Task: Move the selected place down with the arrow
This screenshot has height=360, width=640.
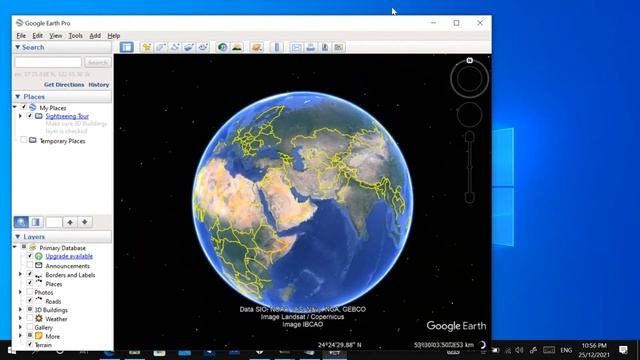Action: point(84,222)
